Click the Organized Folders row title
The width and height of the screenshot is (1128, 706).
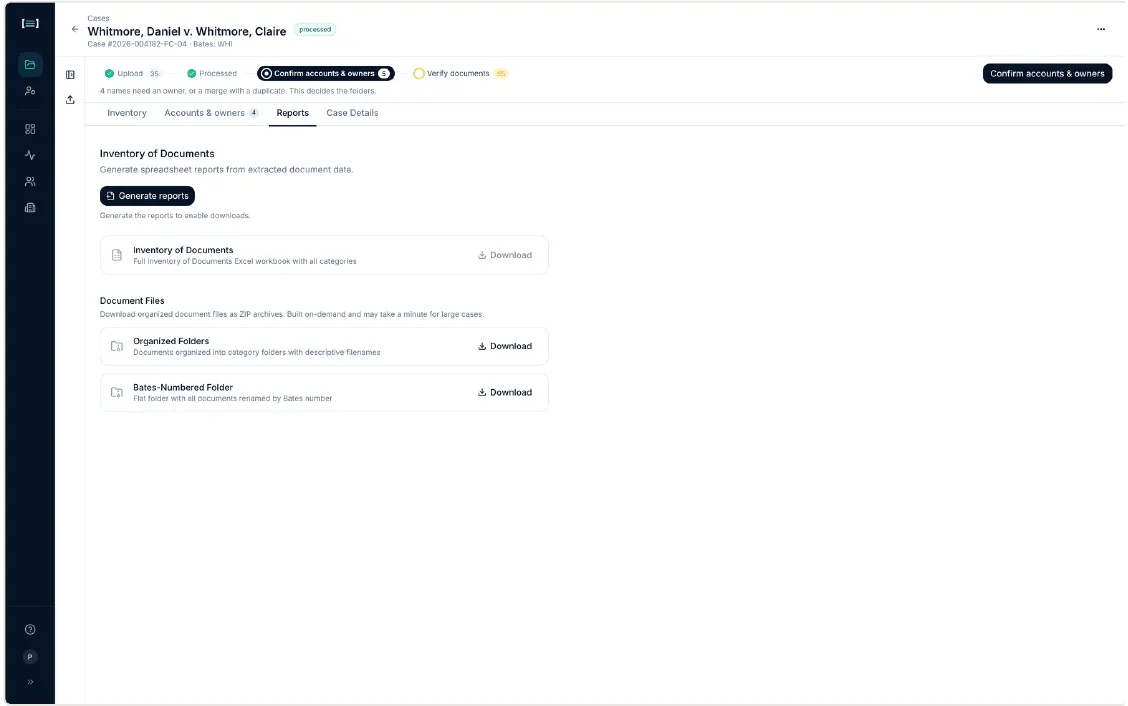171,341
